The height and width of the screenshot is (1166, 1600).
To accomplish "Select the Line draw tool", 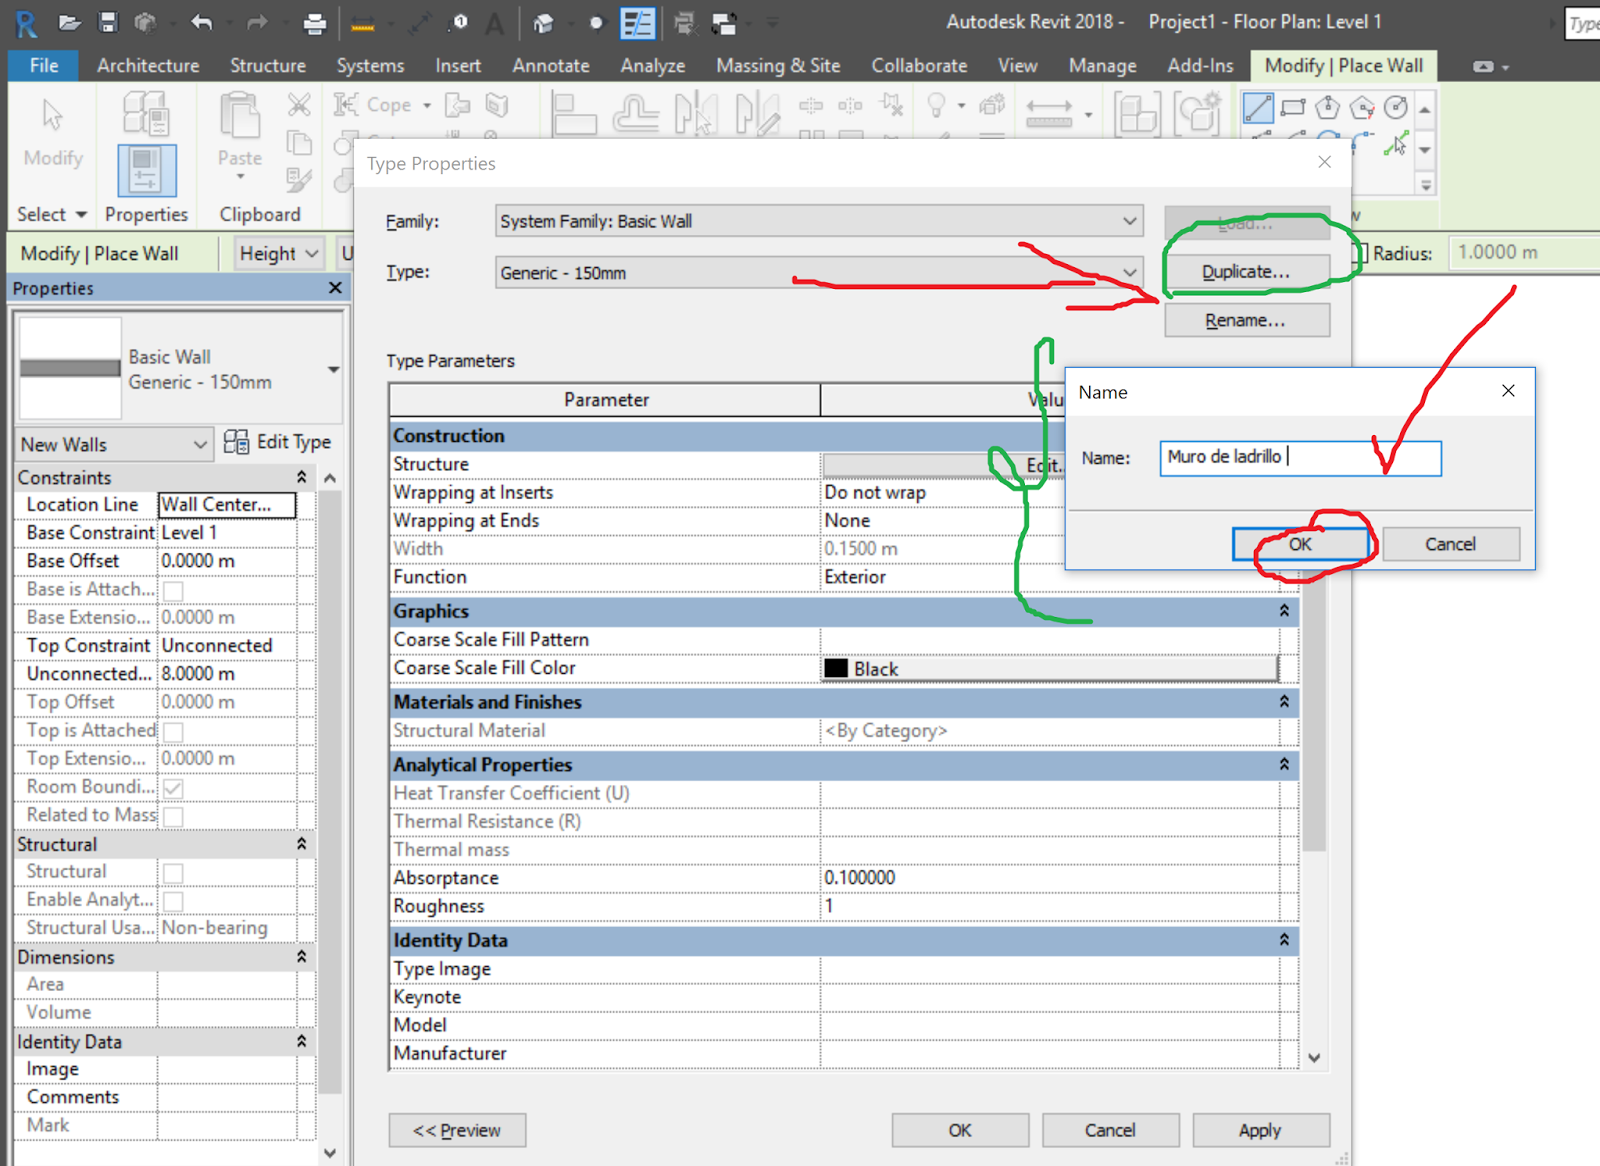I will pyautogui.click(x=1258, y=106).
